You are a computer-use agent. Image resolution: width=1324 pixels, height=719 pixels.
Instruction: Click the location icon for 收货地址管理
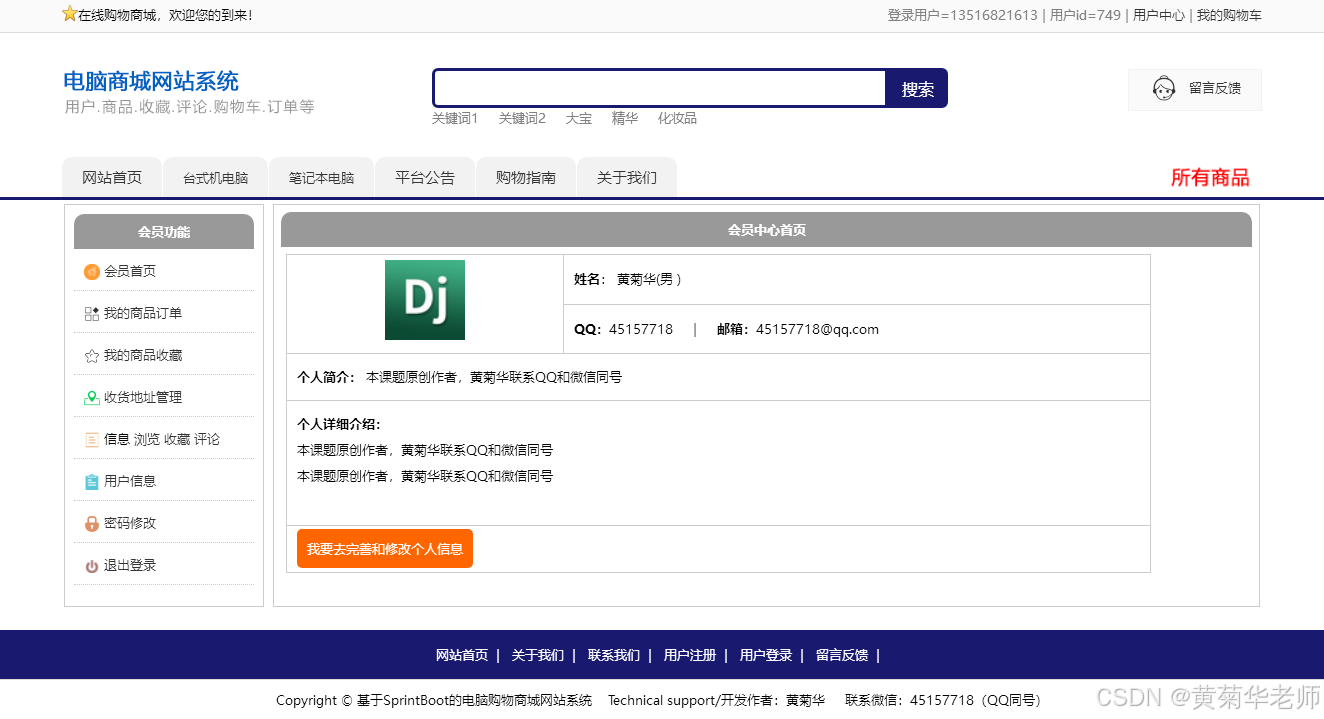click(x=92, y=398)
